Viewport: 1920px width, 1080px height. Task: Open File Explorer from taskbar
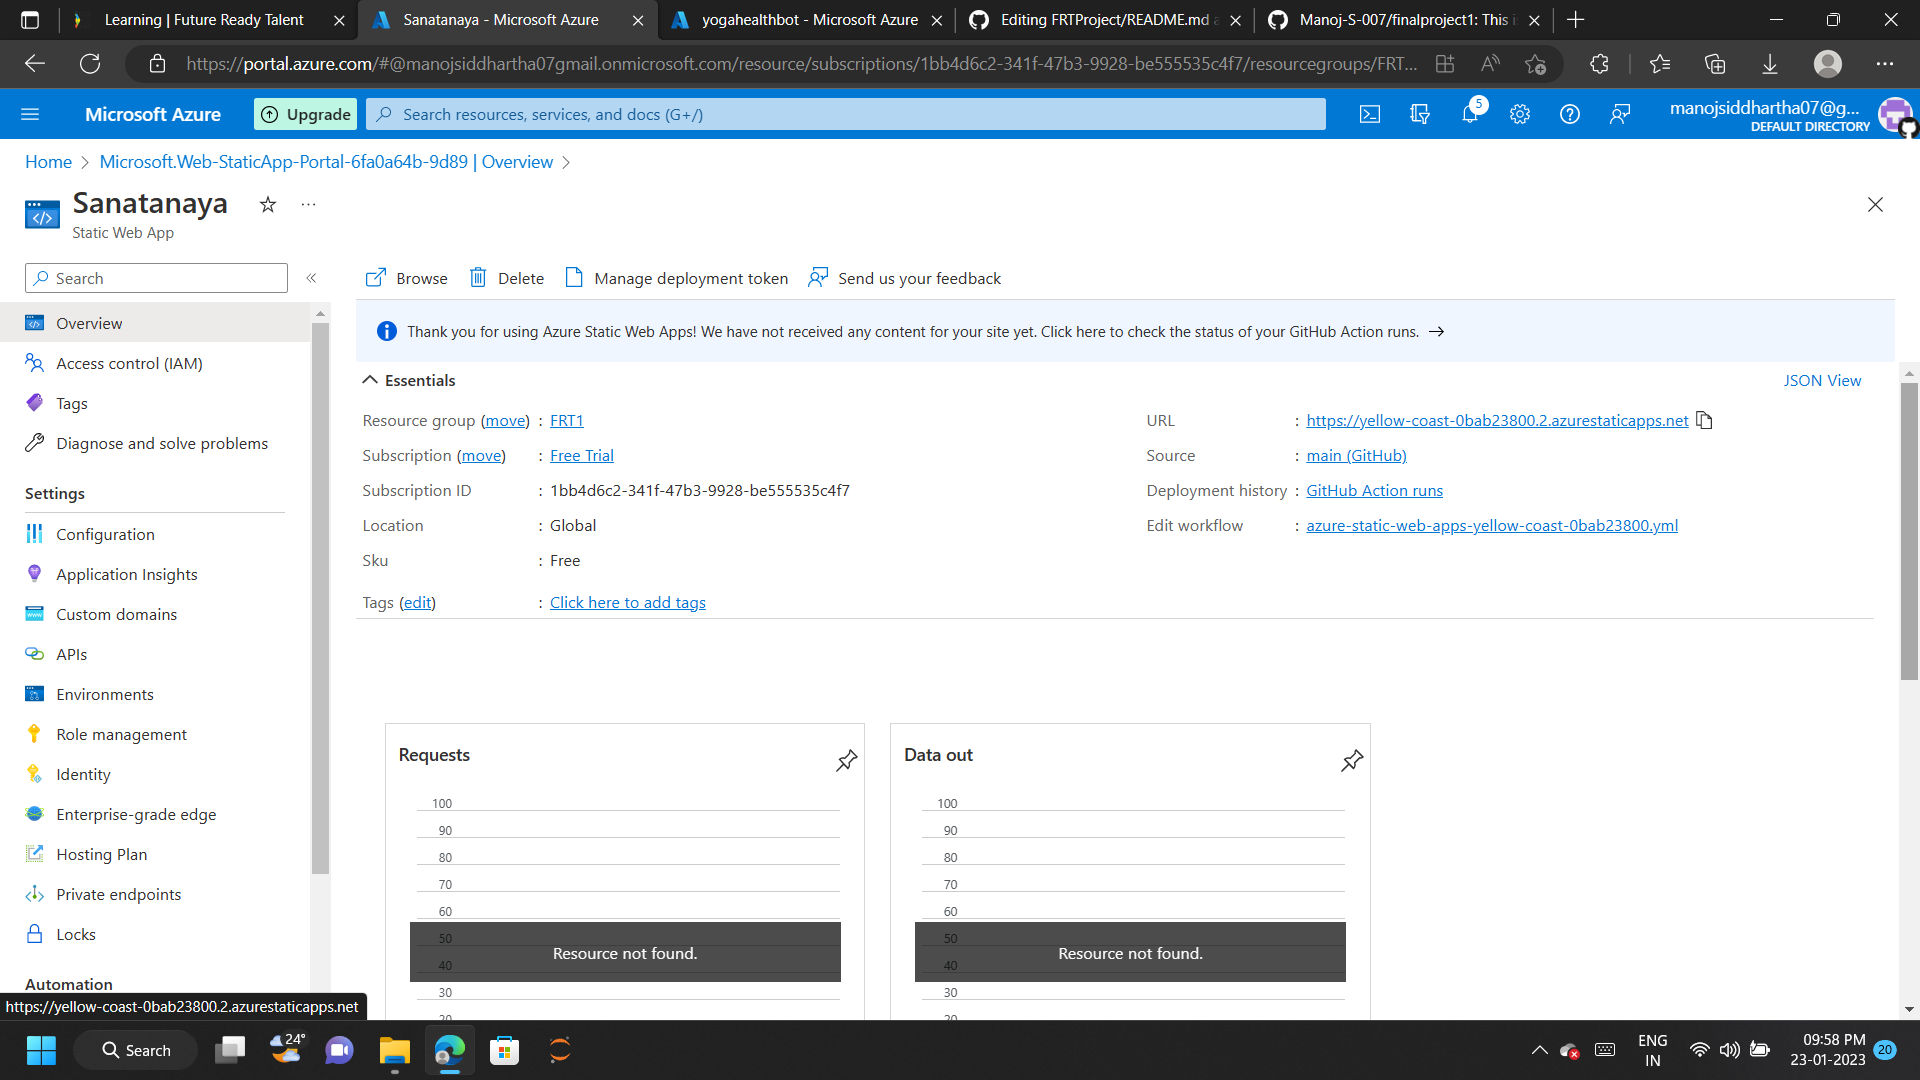click(394, 1050)
